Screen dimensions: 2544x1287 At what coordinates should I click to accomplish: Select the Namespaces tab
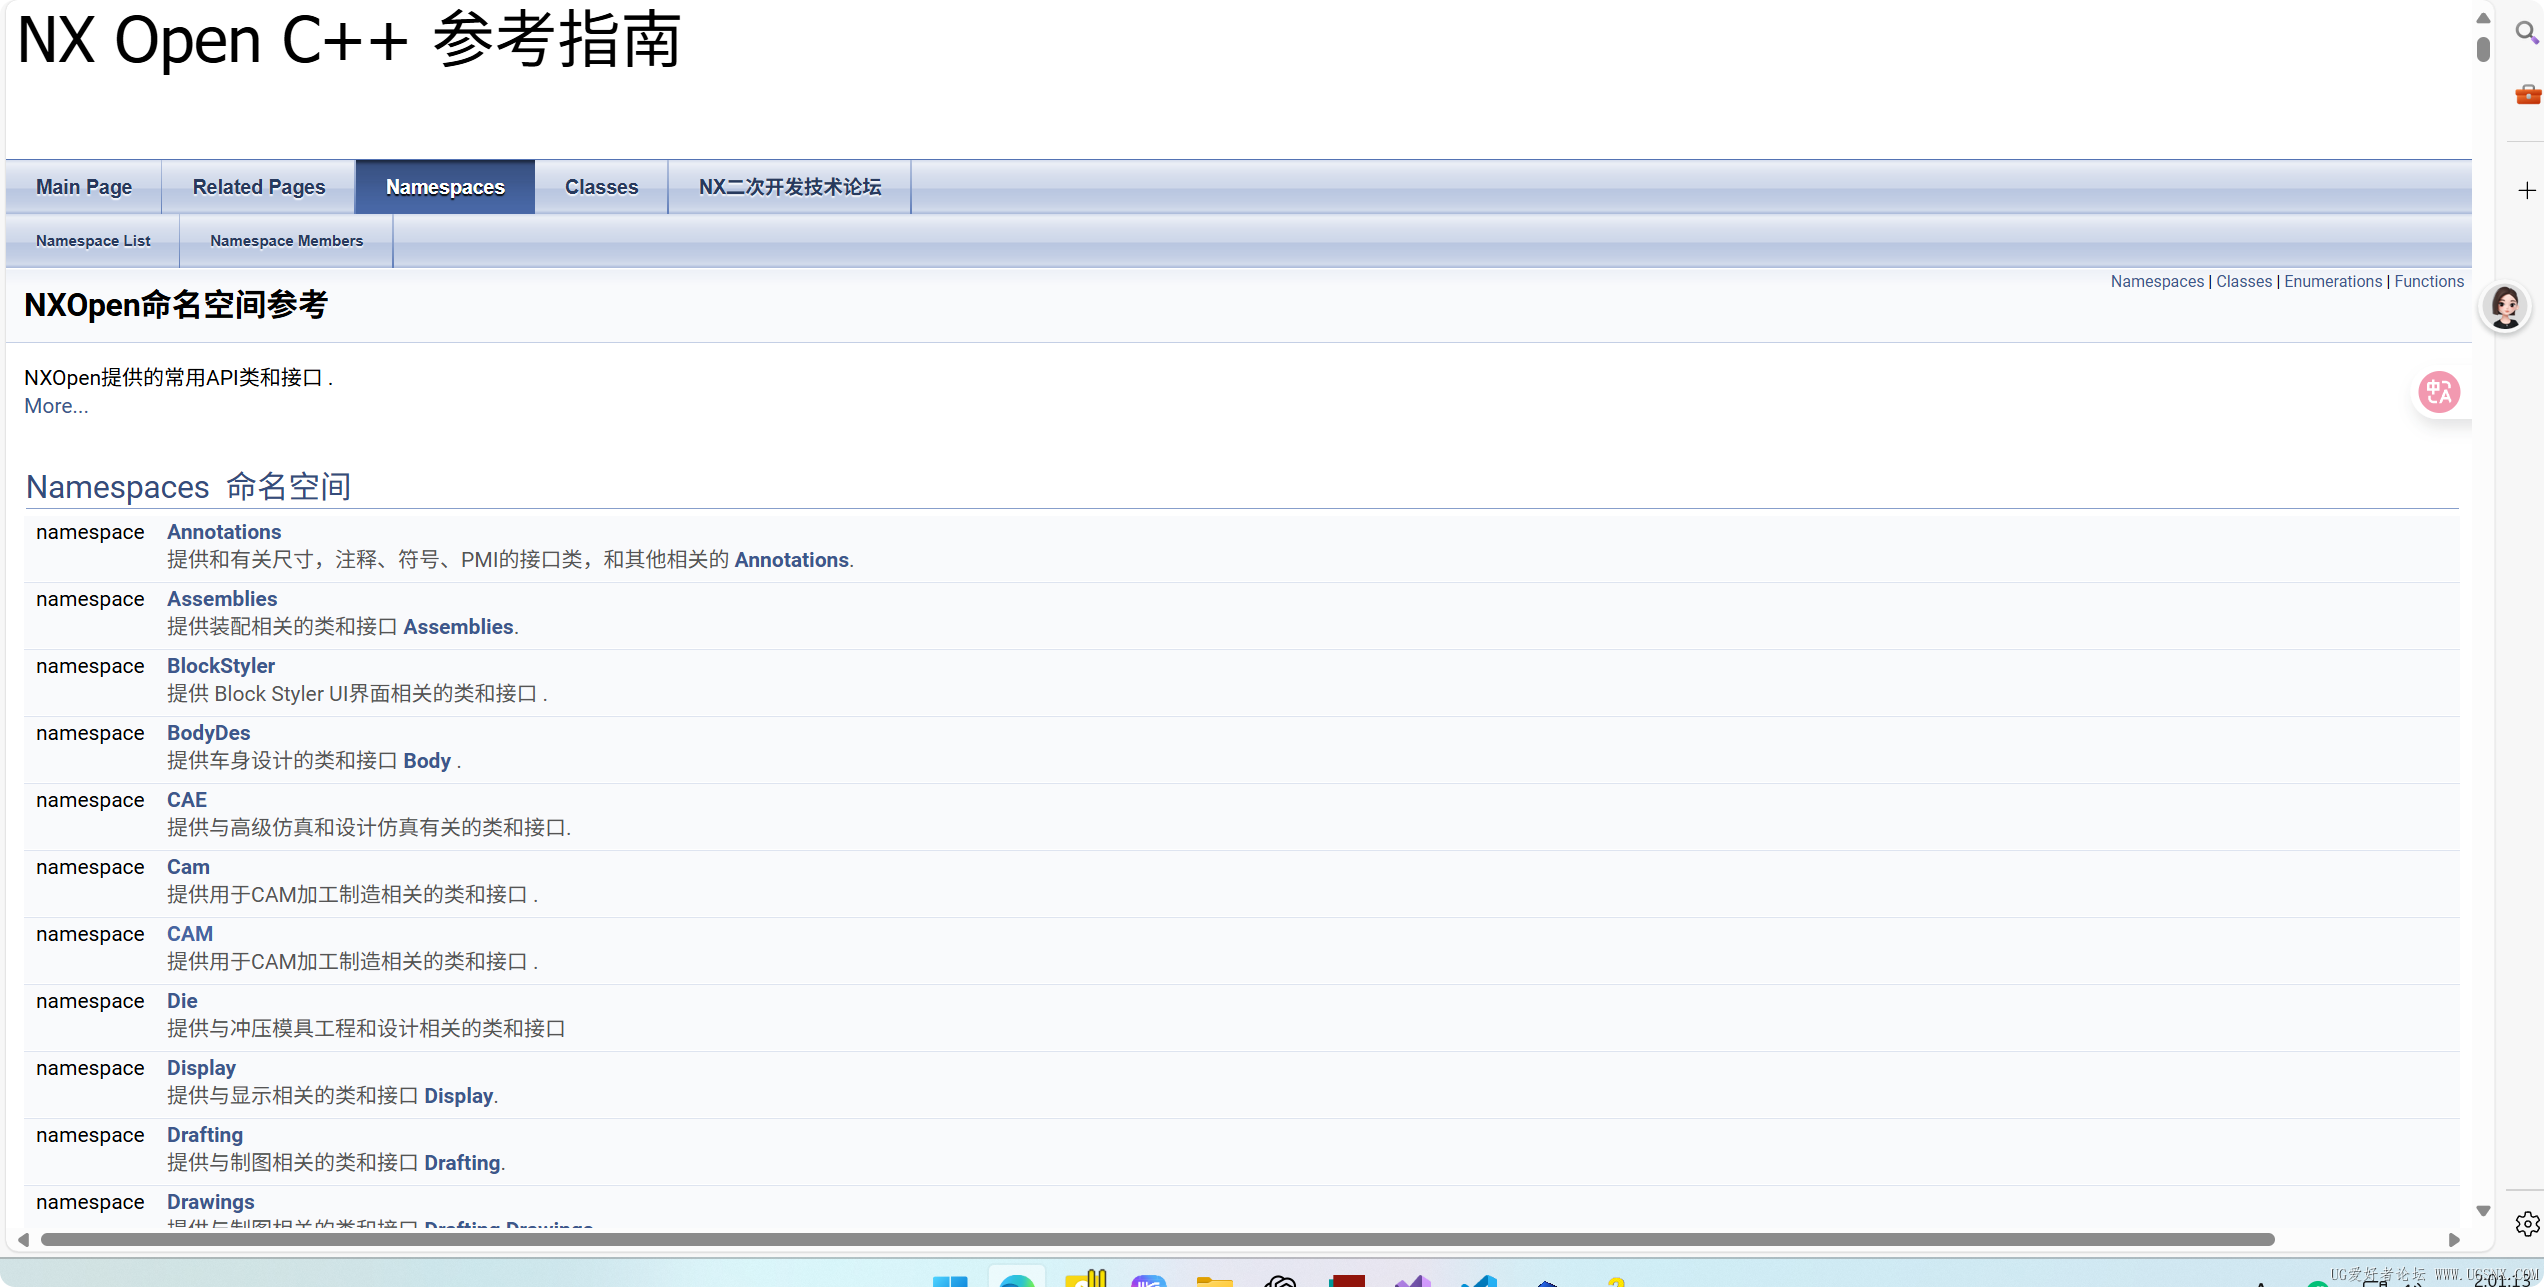(x=445, y=187)
